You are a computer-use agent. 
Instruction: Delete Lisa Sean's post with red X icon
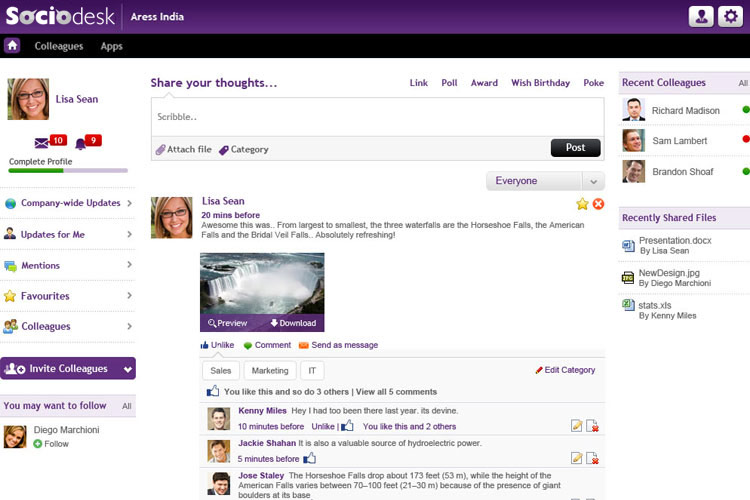click(x=598, y=204)
